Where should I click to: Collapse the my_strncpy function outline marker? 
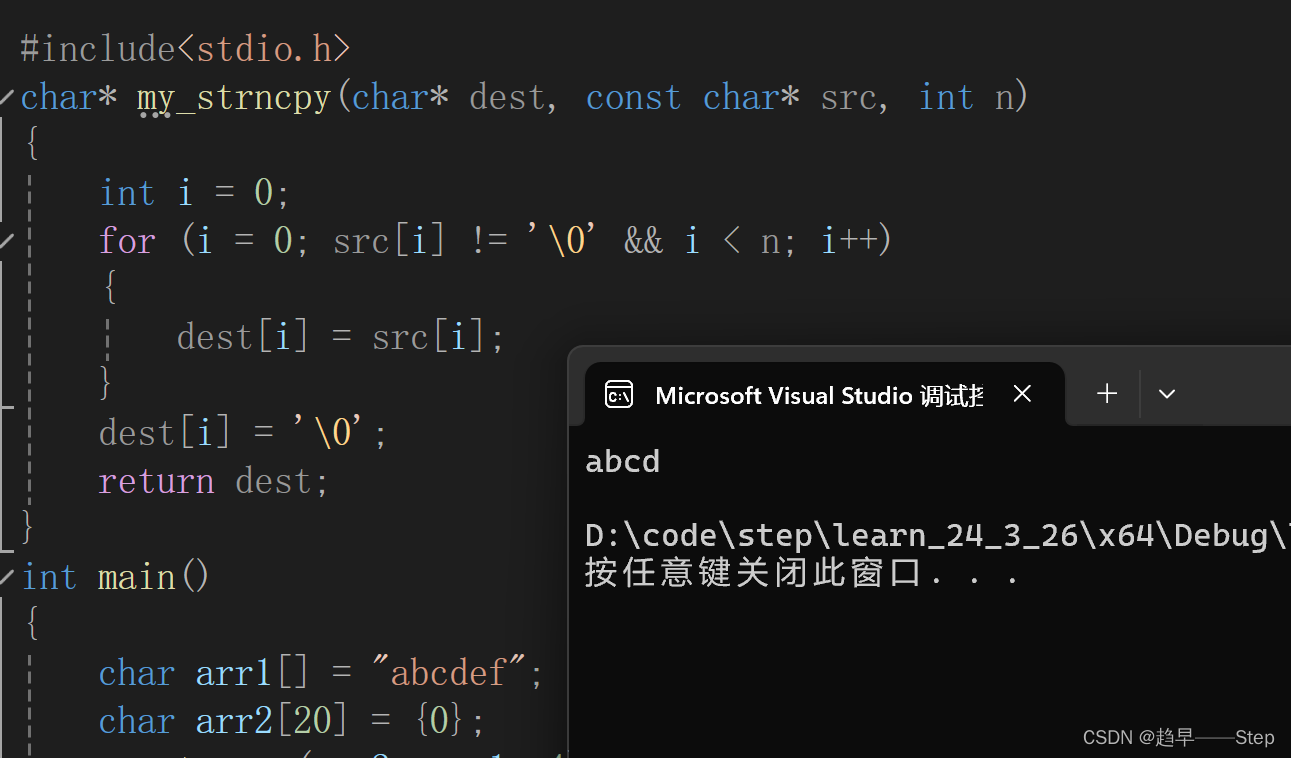(x=7, y=98)
